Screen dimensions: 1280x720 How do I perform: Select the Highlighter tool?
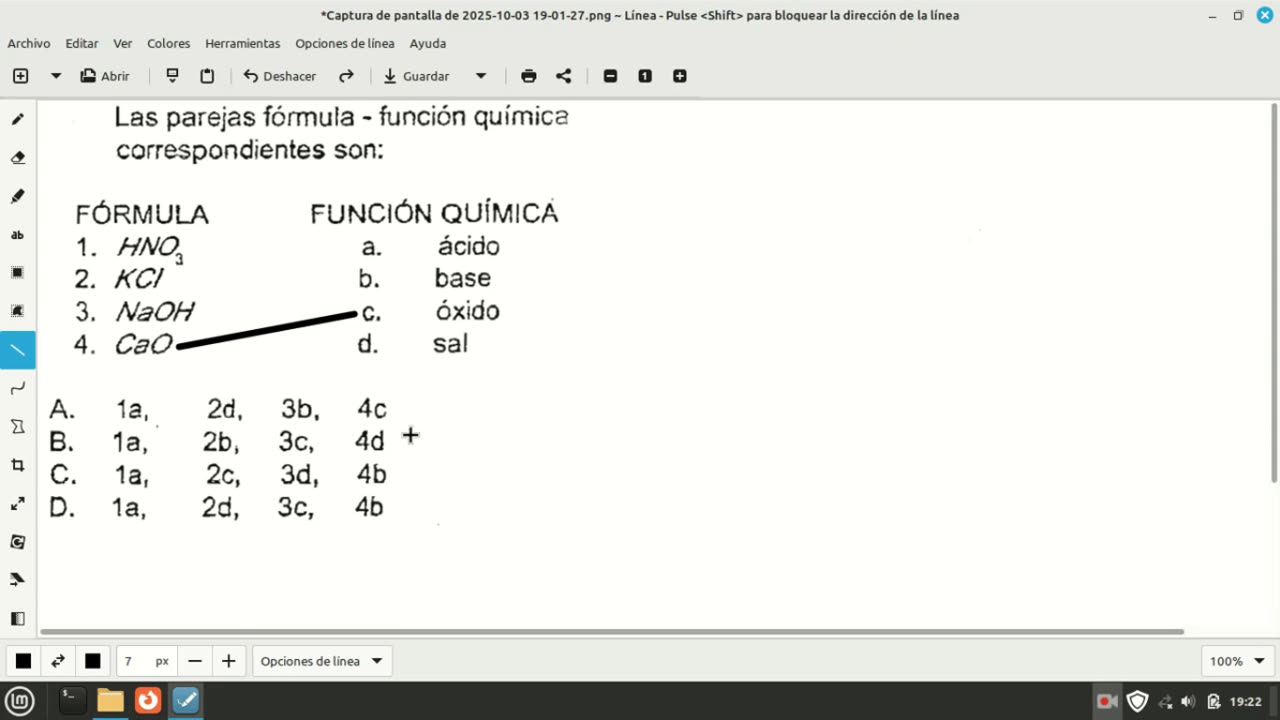click(x=17, y=196)
